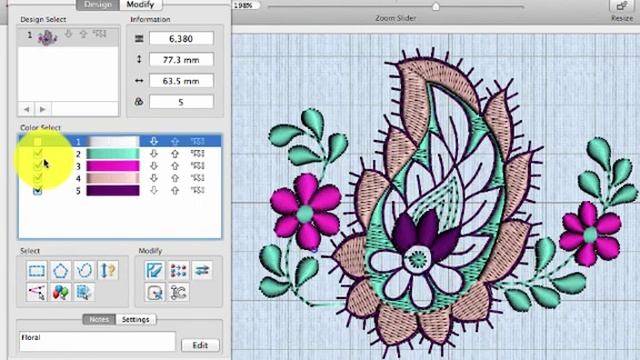The height and width of the screenshot is (360, 640).
Task: Click the arrow with question mark select icon
Action: coord(108,271)
